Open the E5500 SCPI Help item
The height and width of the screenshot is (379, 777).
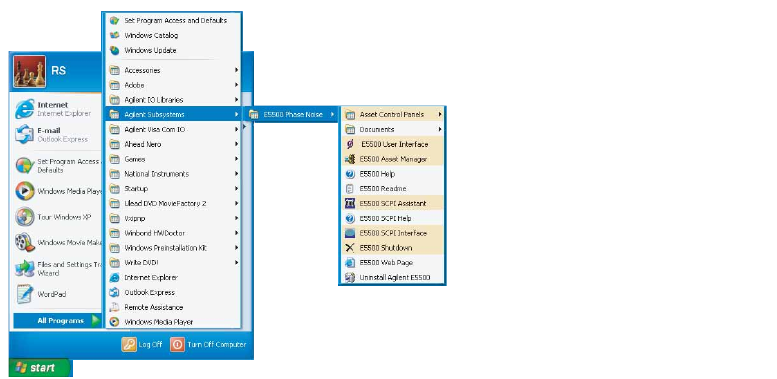click(393, 218)
